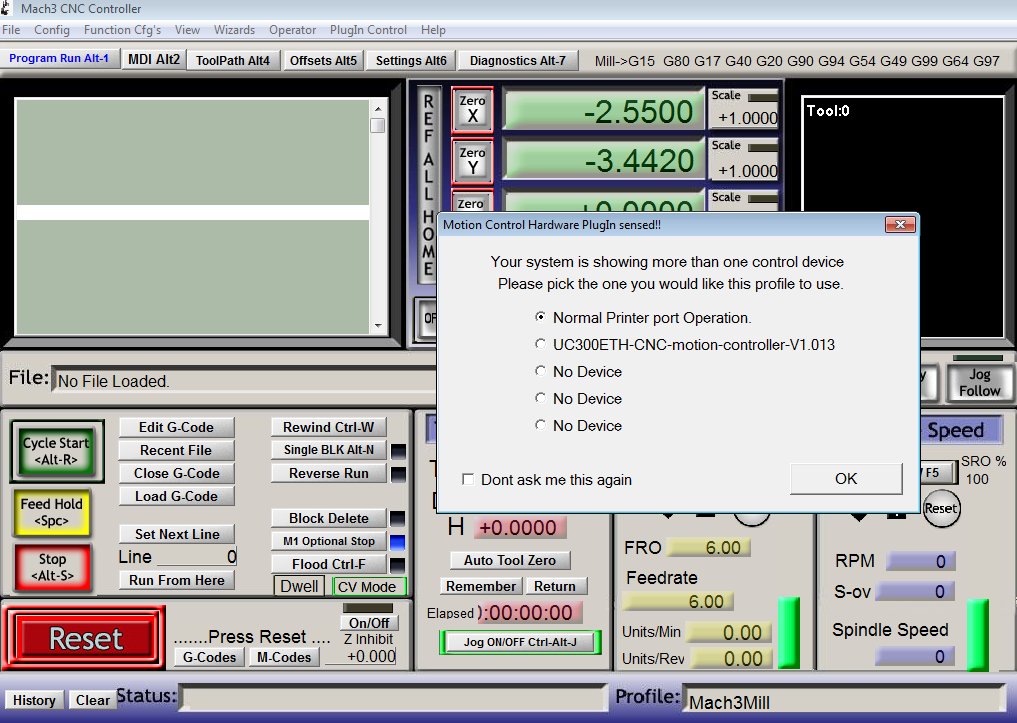Click Set Next Line button
This screenshot has height=723, width=1017.
[176, 534]
